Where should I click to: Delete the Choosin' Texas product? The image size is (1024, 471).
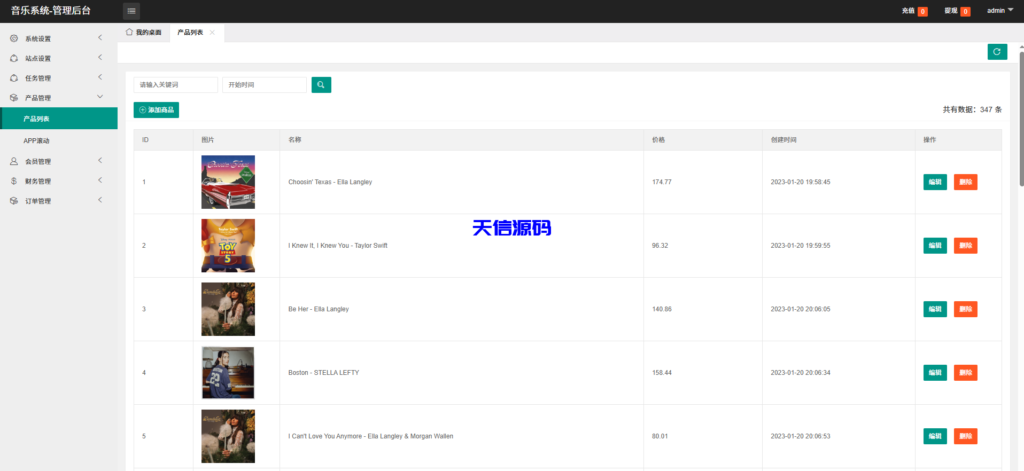click(x=965, y=182)
